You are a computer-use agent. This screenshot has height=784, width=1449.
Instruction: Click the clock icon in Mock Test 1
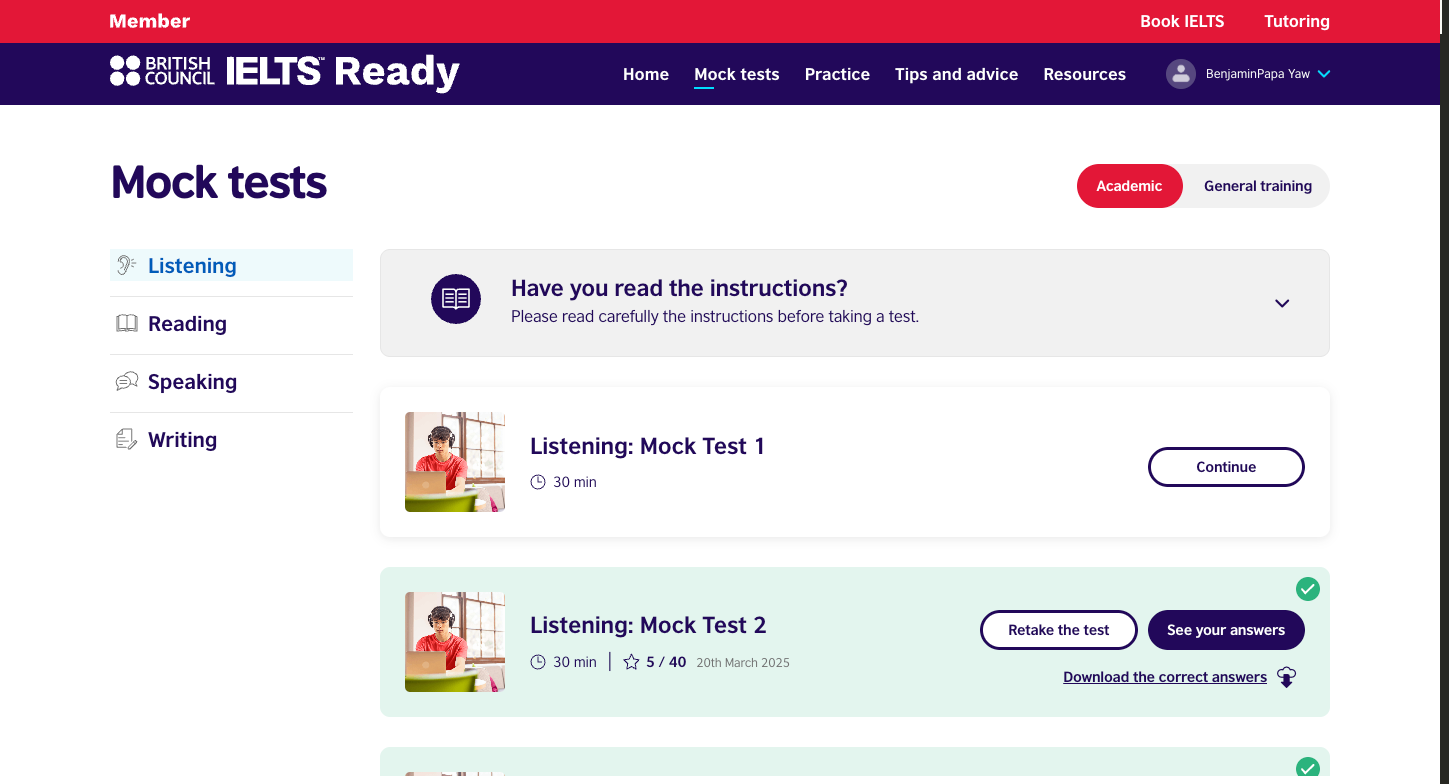pos(538,482)
